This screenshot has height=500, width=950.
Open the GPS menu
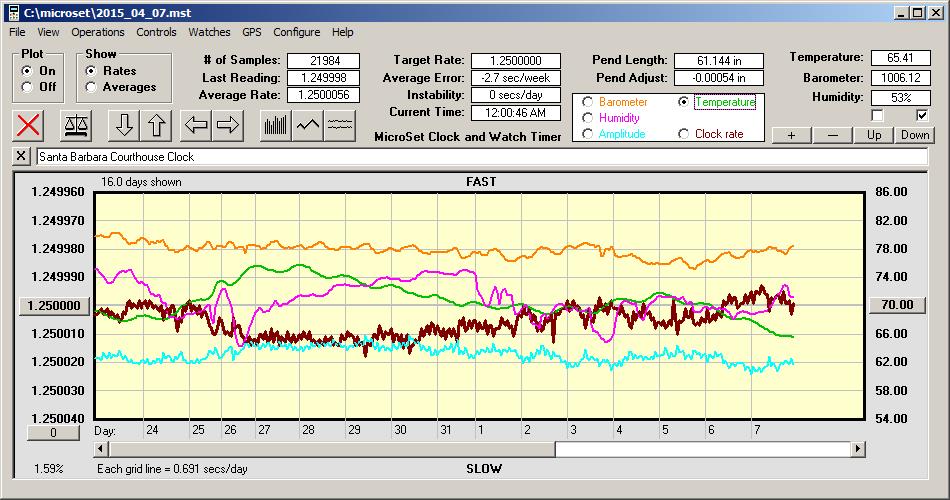(251, 32)
